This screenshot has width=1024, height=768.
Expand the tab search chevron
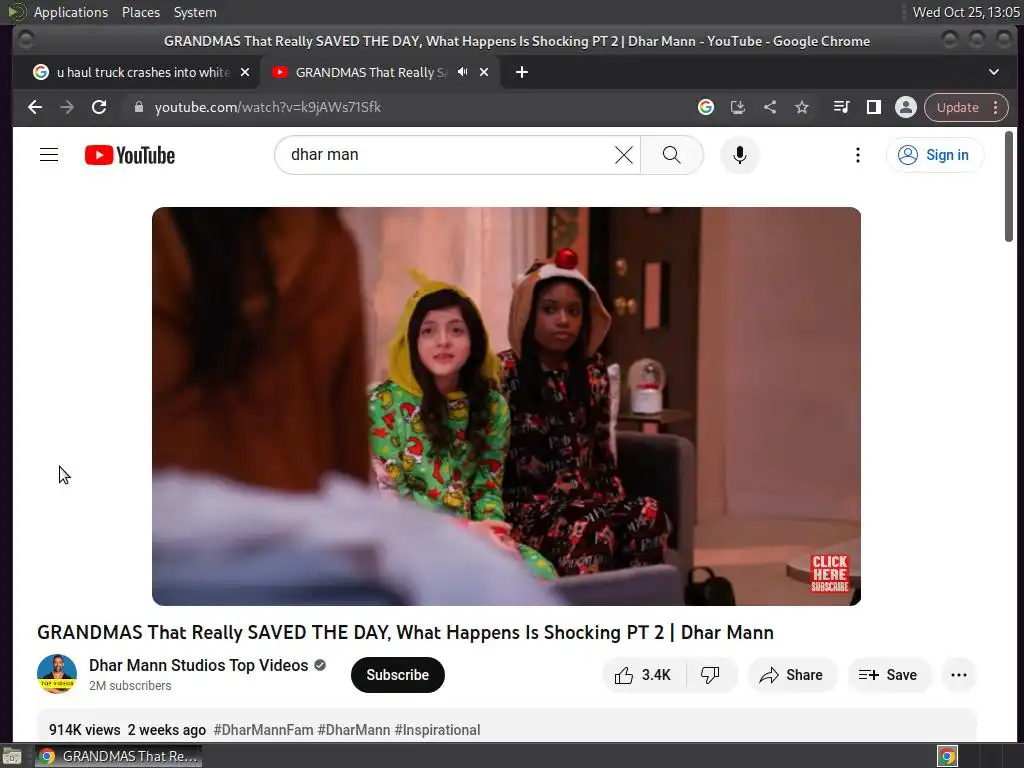point(993,72)
